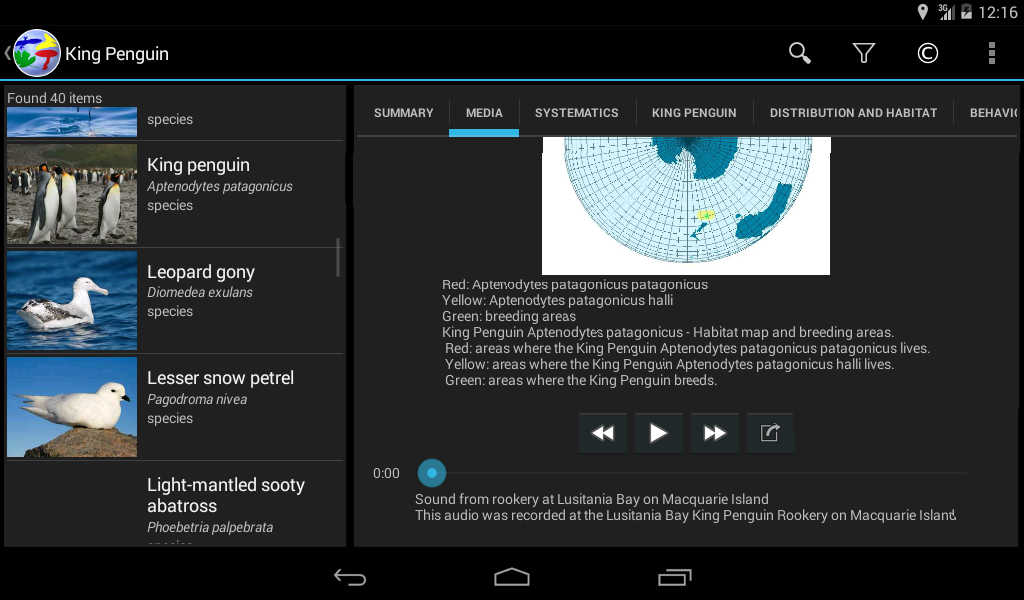Tap the 3G signal strength icon
The image size is (1024, 600).
point(946,12)
